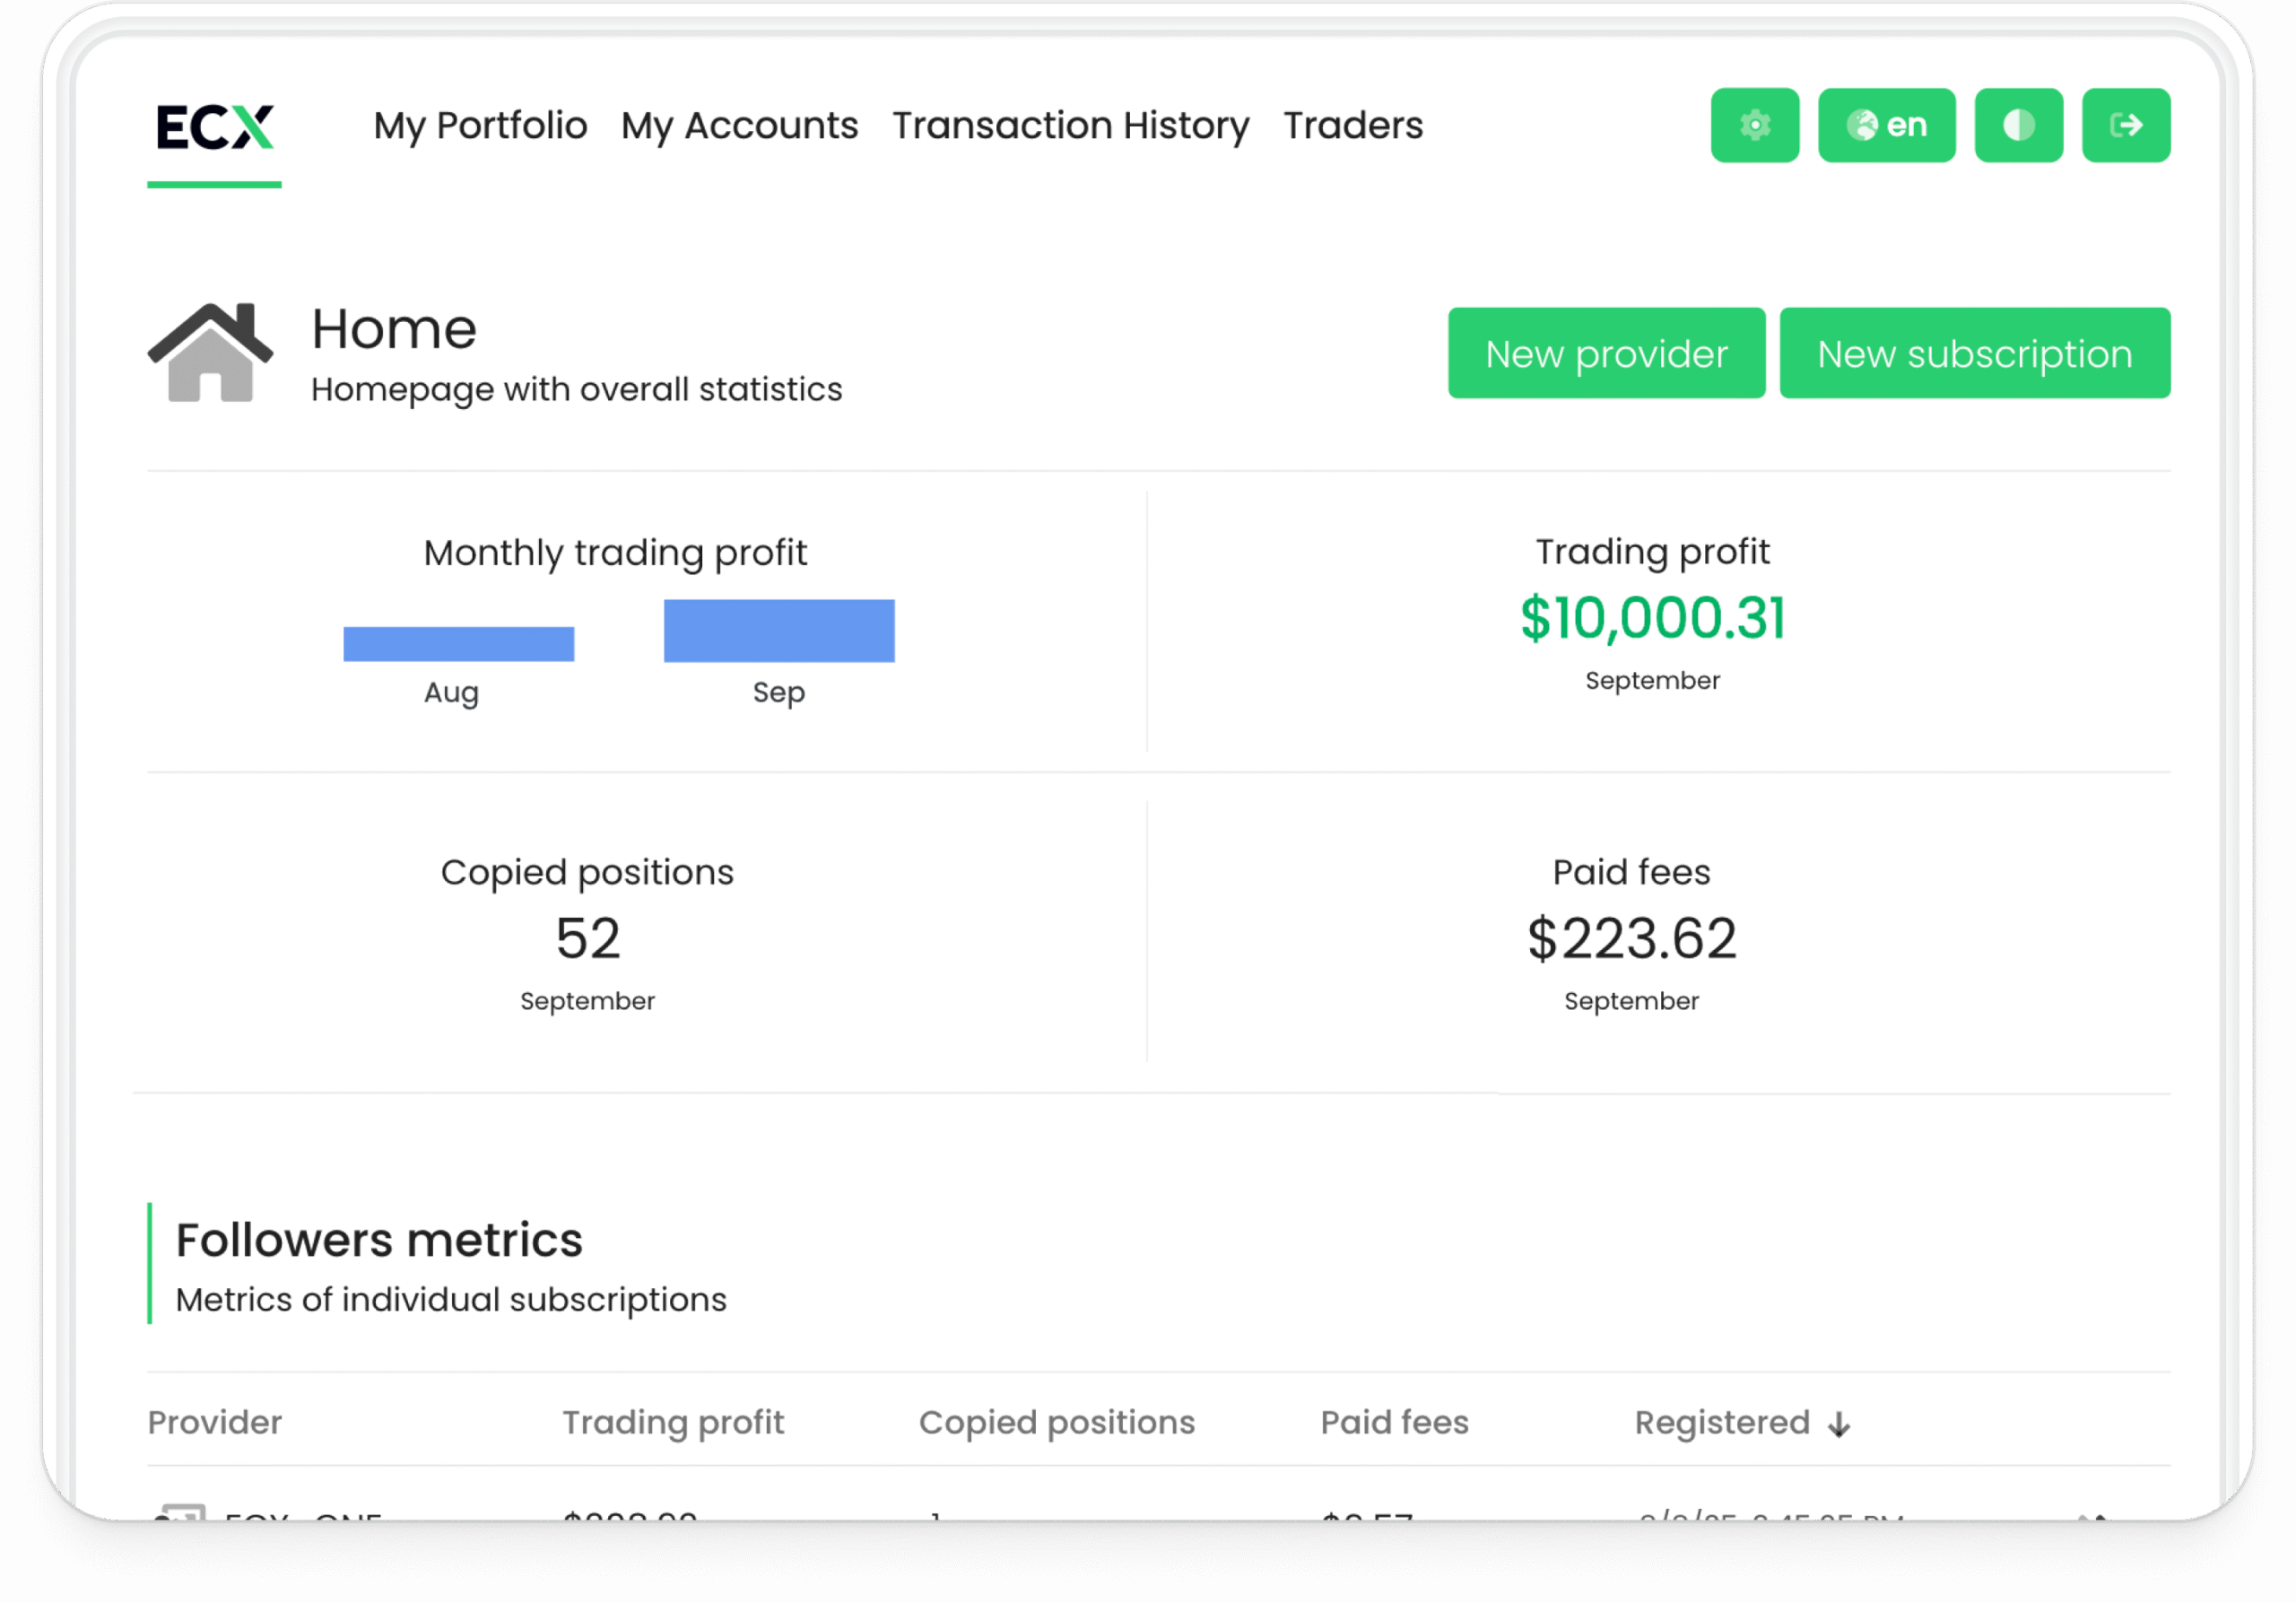
Task: Click the Sep bar in profit chart
Action: (779, 631)
